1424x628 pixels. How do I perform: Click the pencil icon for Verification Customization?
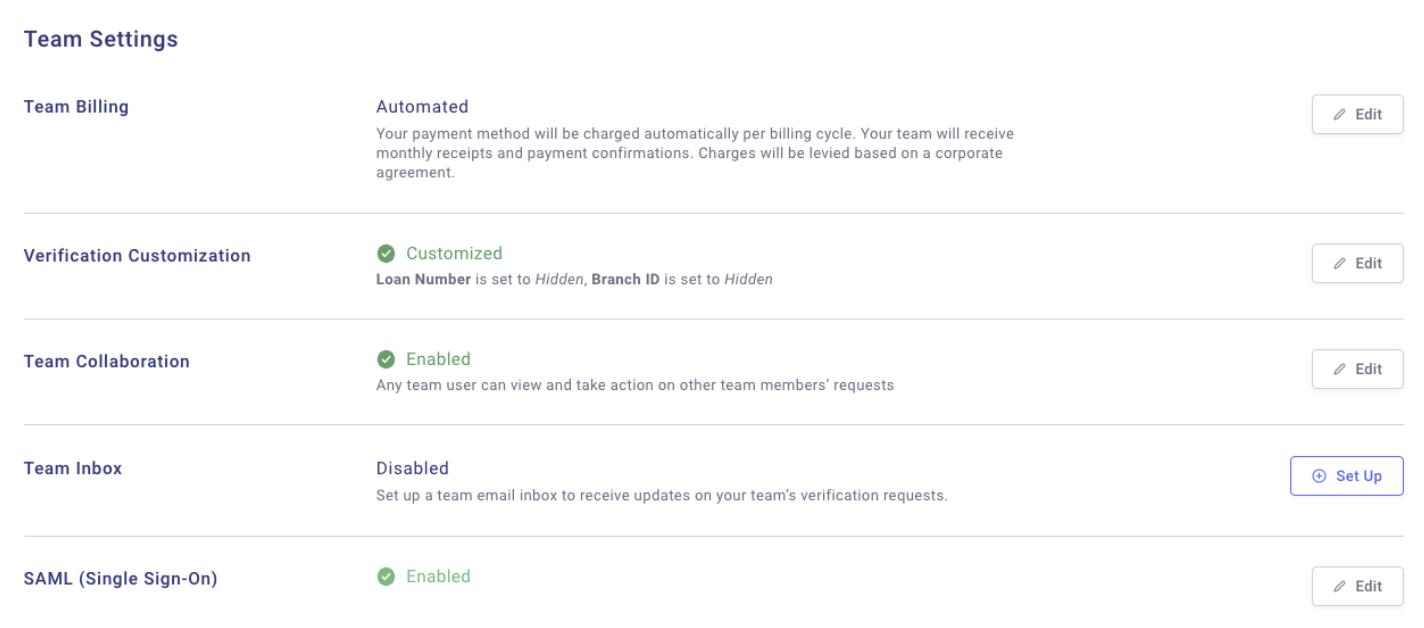click(1340, 264)
